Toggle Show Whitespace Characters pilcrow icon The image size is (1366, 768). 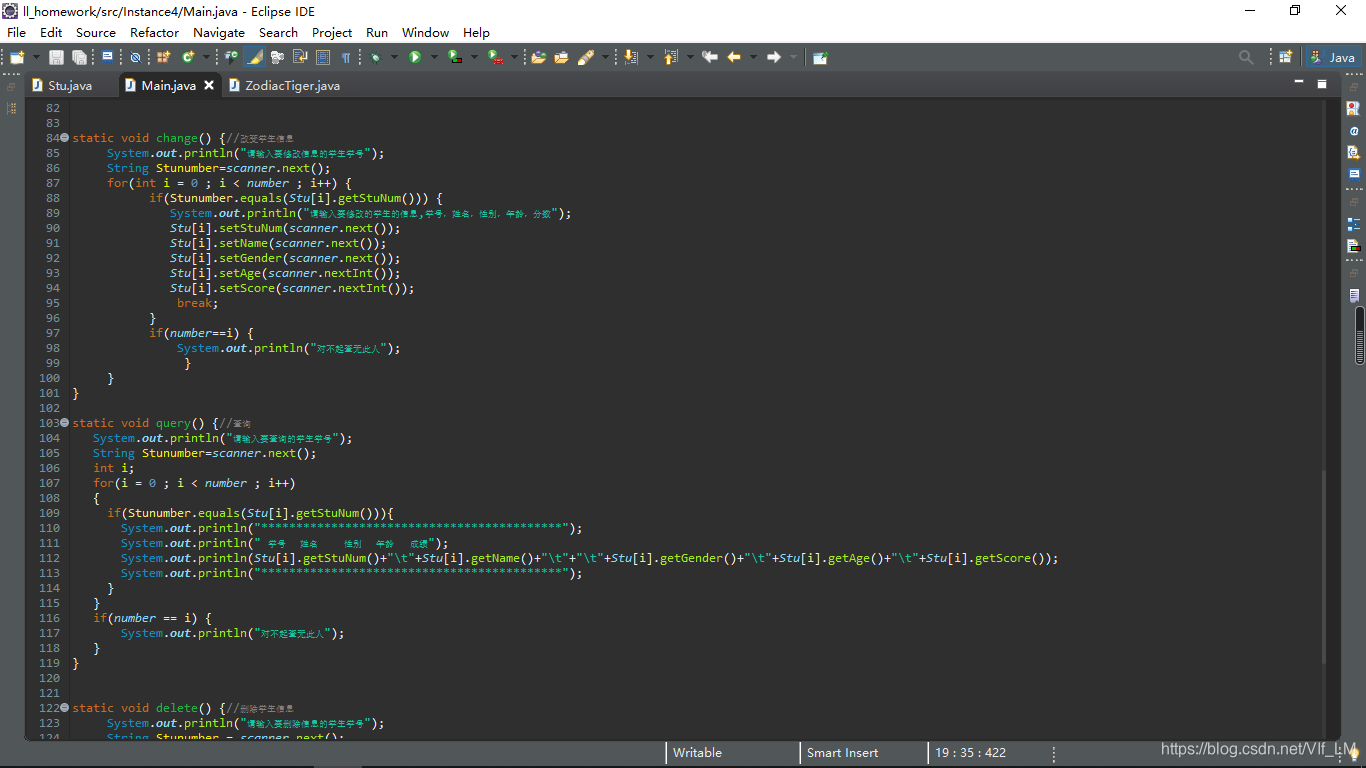click(346, 57)
